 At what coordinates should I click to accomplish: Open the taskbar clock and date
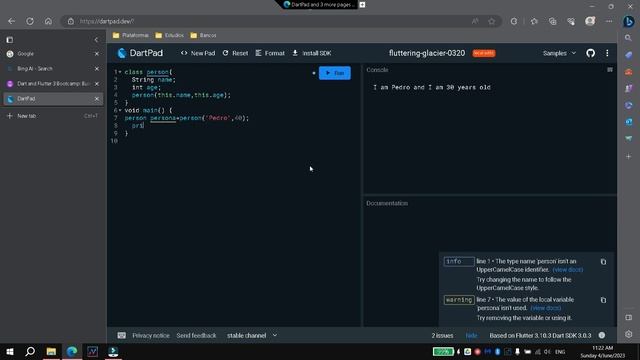(x=602, y=351)
